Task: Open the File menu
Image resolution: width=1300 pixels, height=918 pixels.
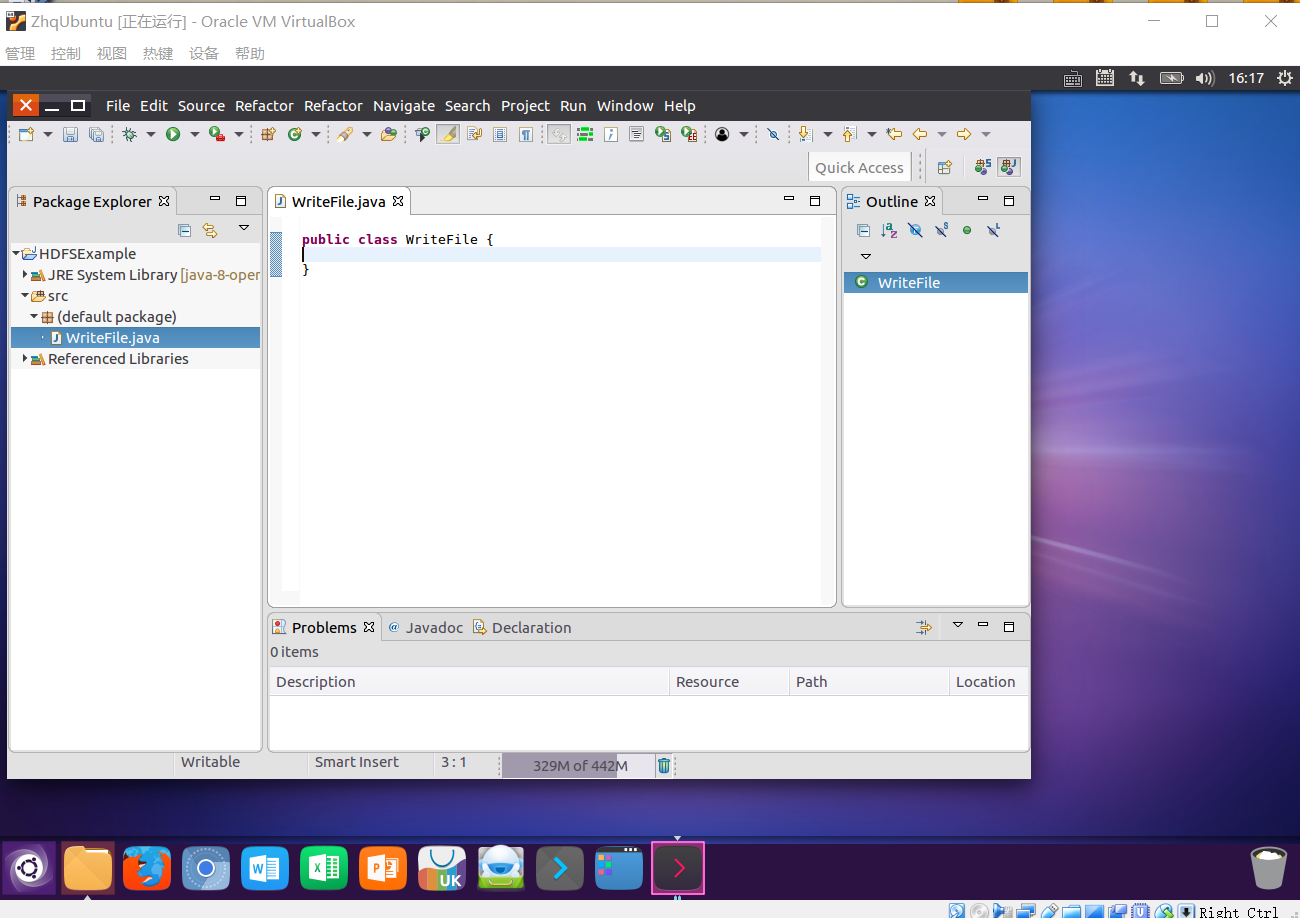Action: (x=118, y=106)
